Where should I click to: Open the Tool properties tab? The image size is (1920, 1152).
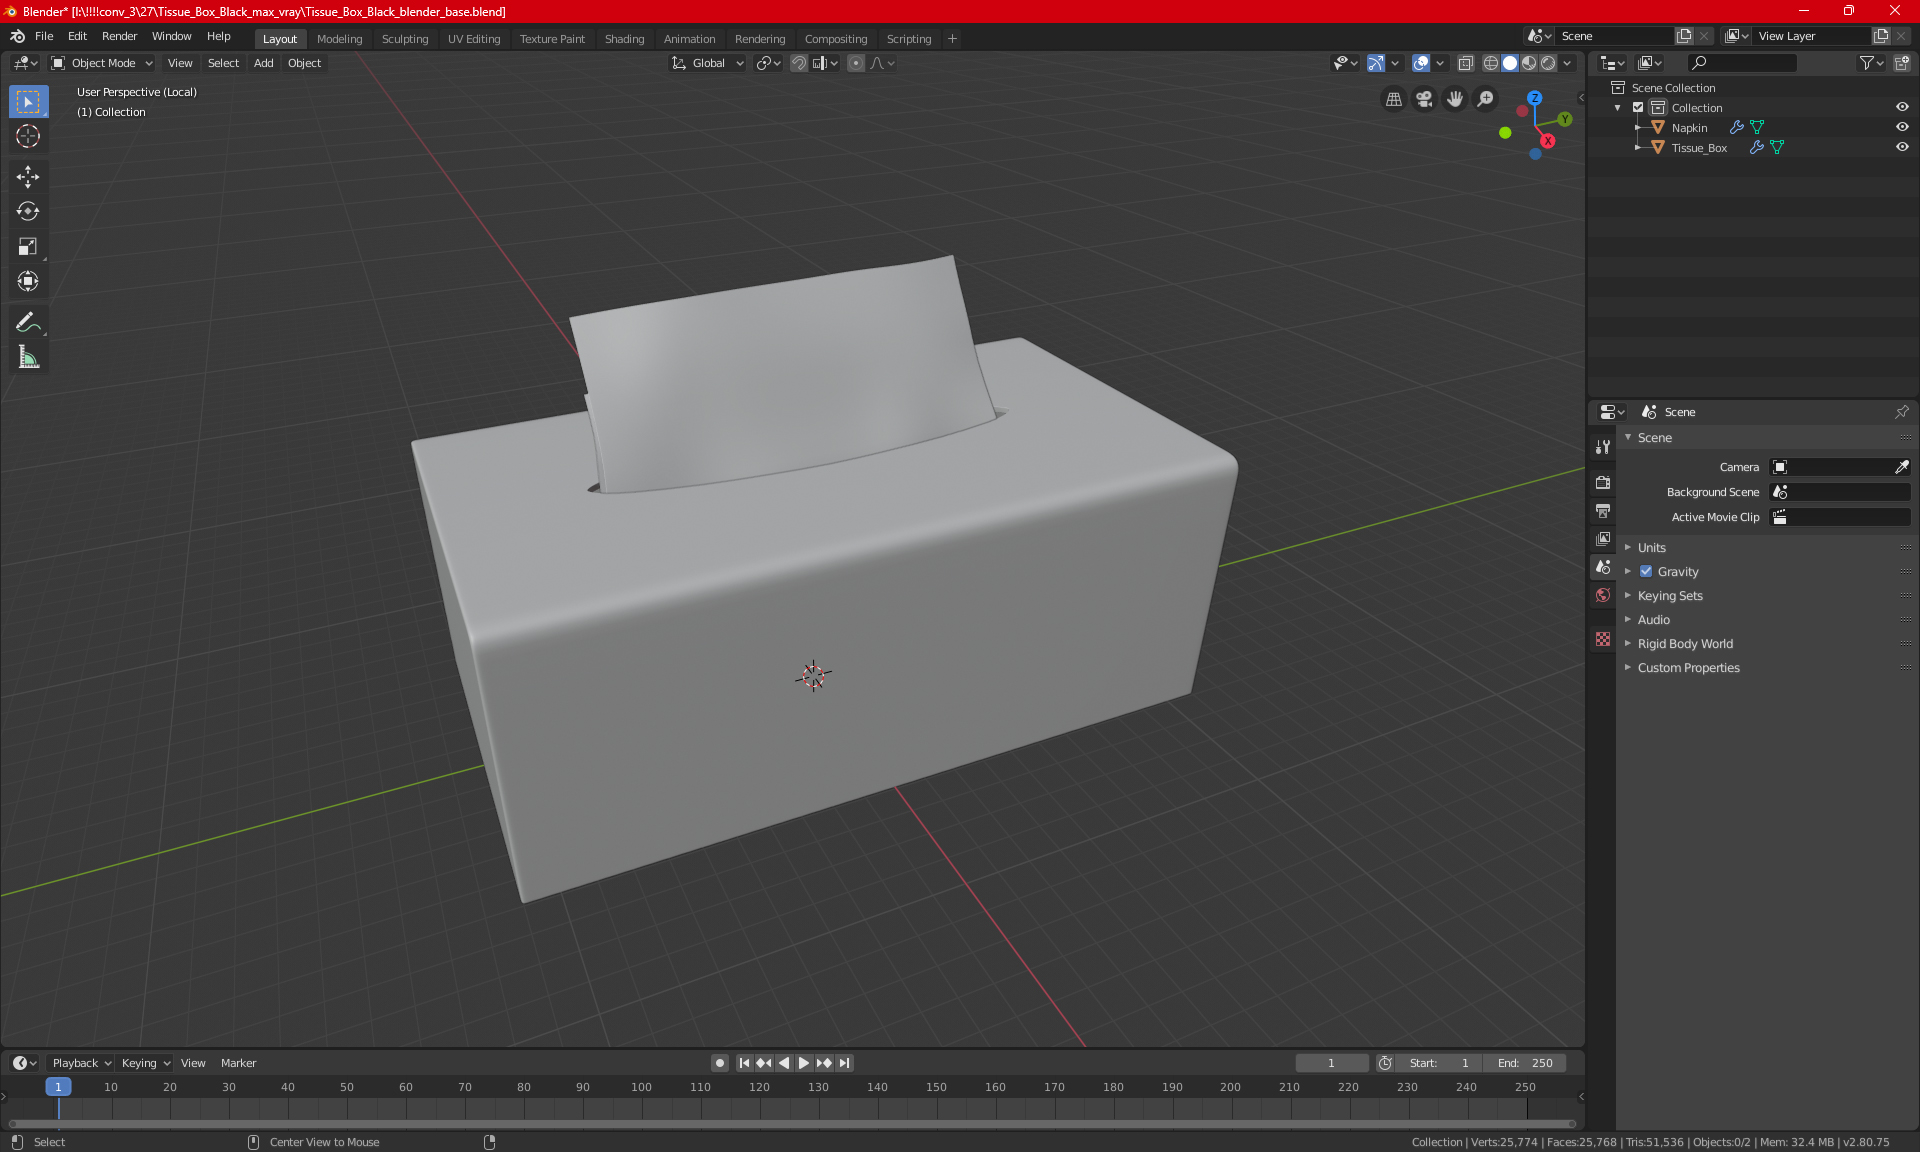click(1603, 447)
